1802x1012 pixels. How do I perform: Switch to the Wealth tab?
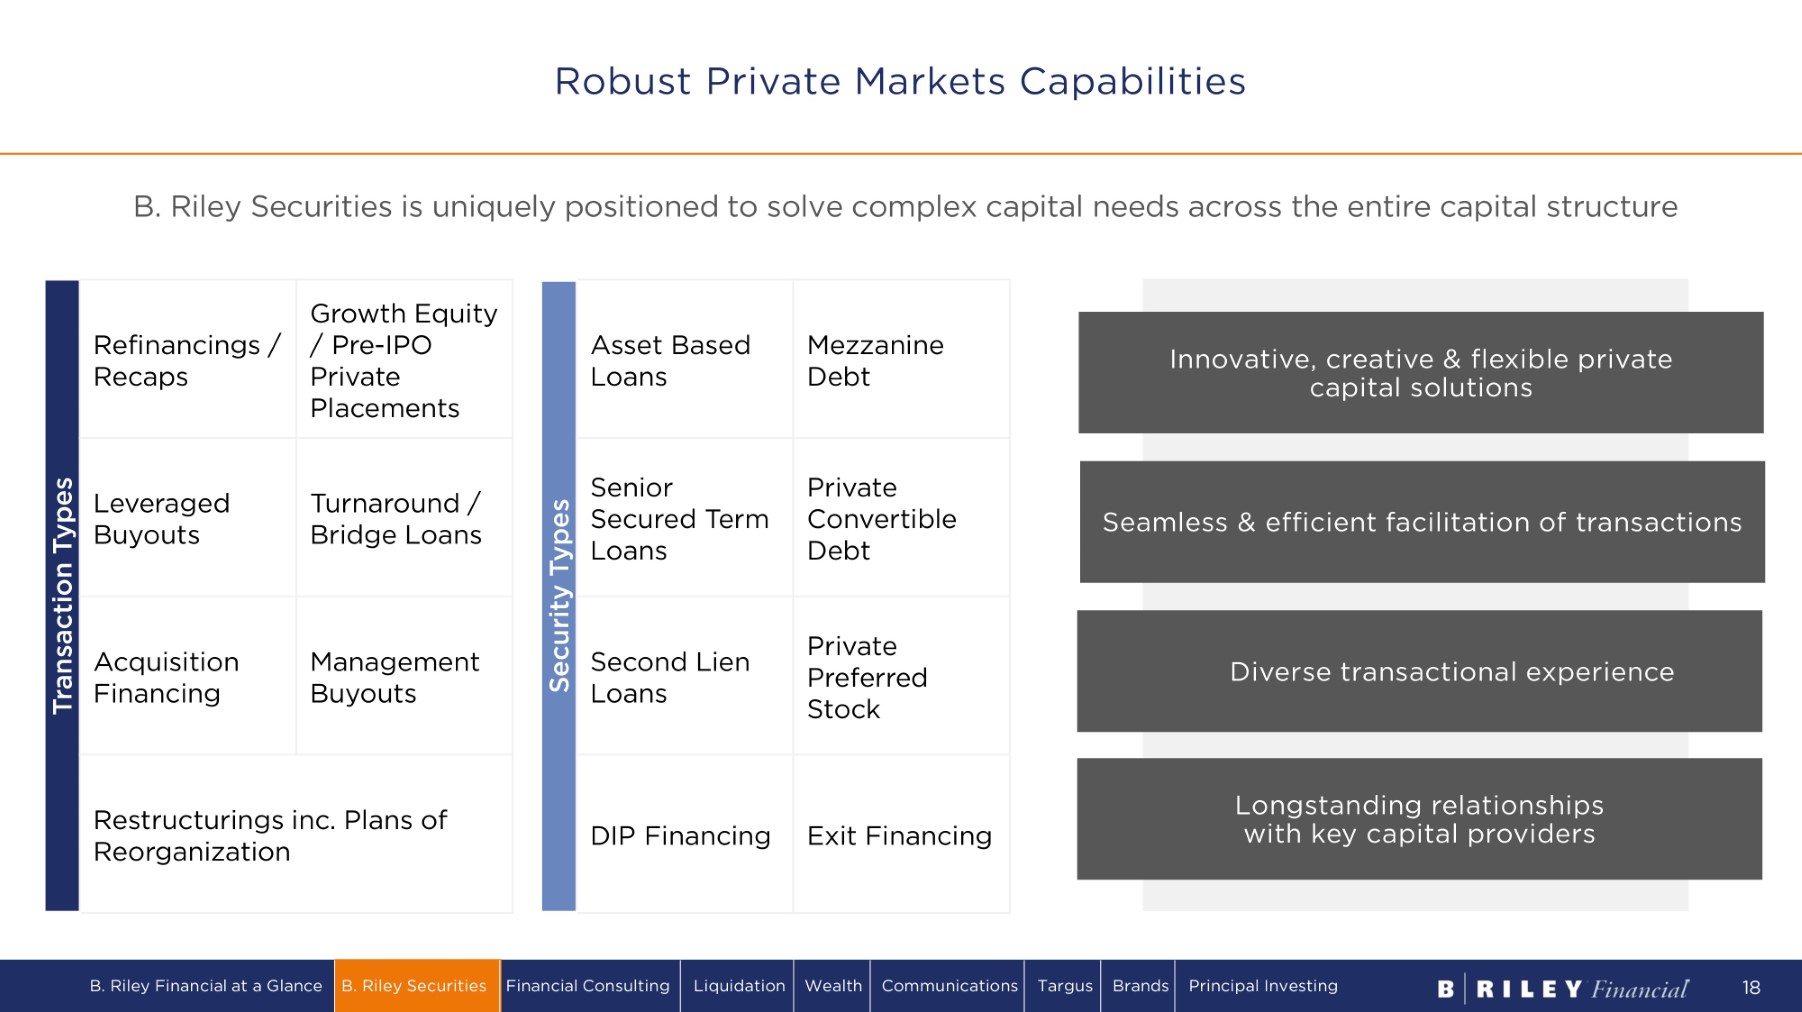click(x=833, y=986)
